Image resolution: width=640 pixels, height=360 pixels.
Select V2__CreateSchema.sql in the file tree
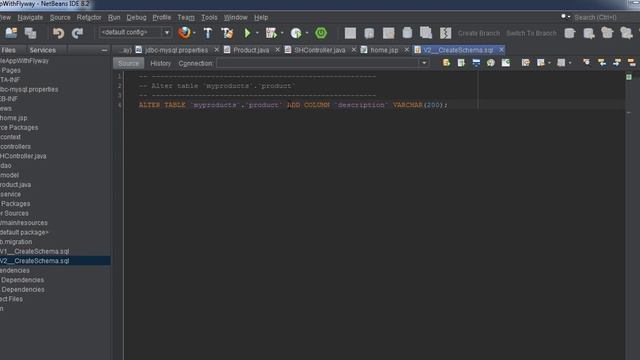point(34,261)
